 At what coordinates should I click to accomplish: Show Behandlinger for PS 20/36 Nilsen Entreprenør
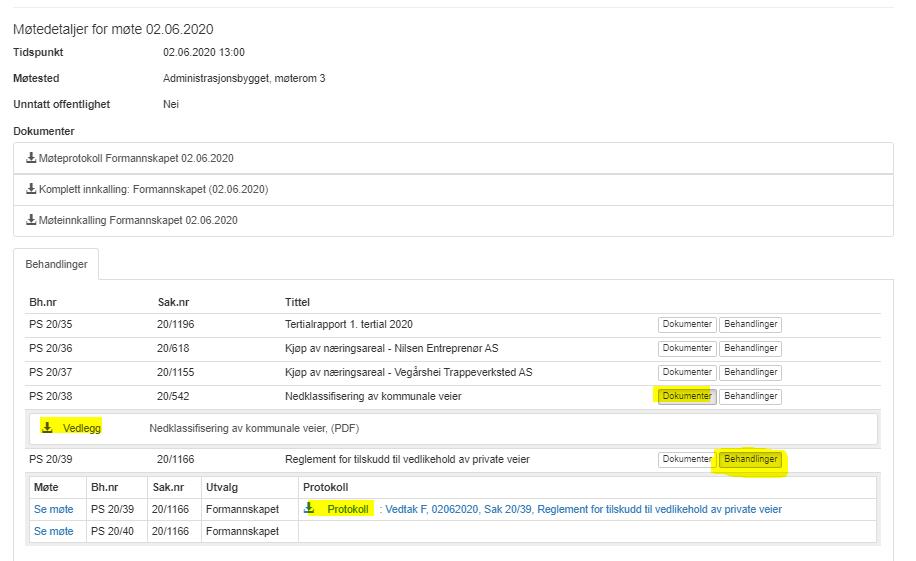click(x=750, y=348)
